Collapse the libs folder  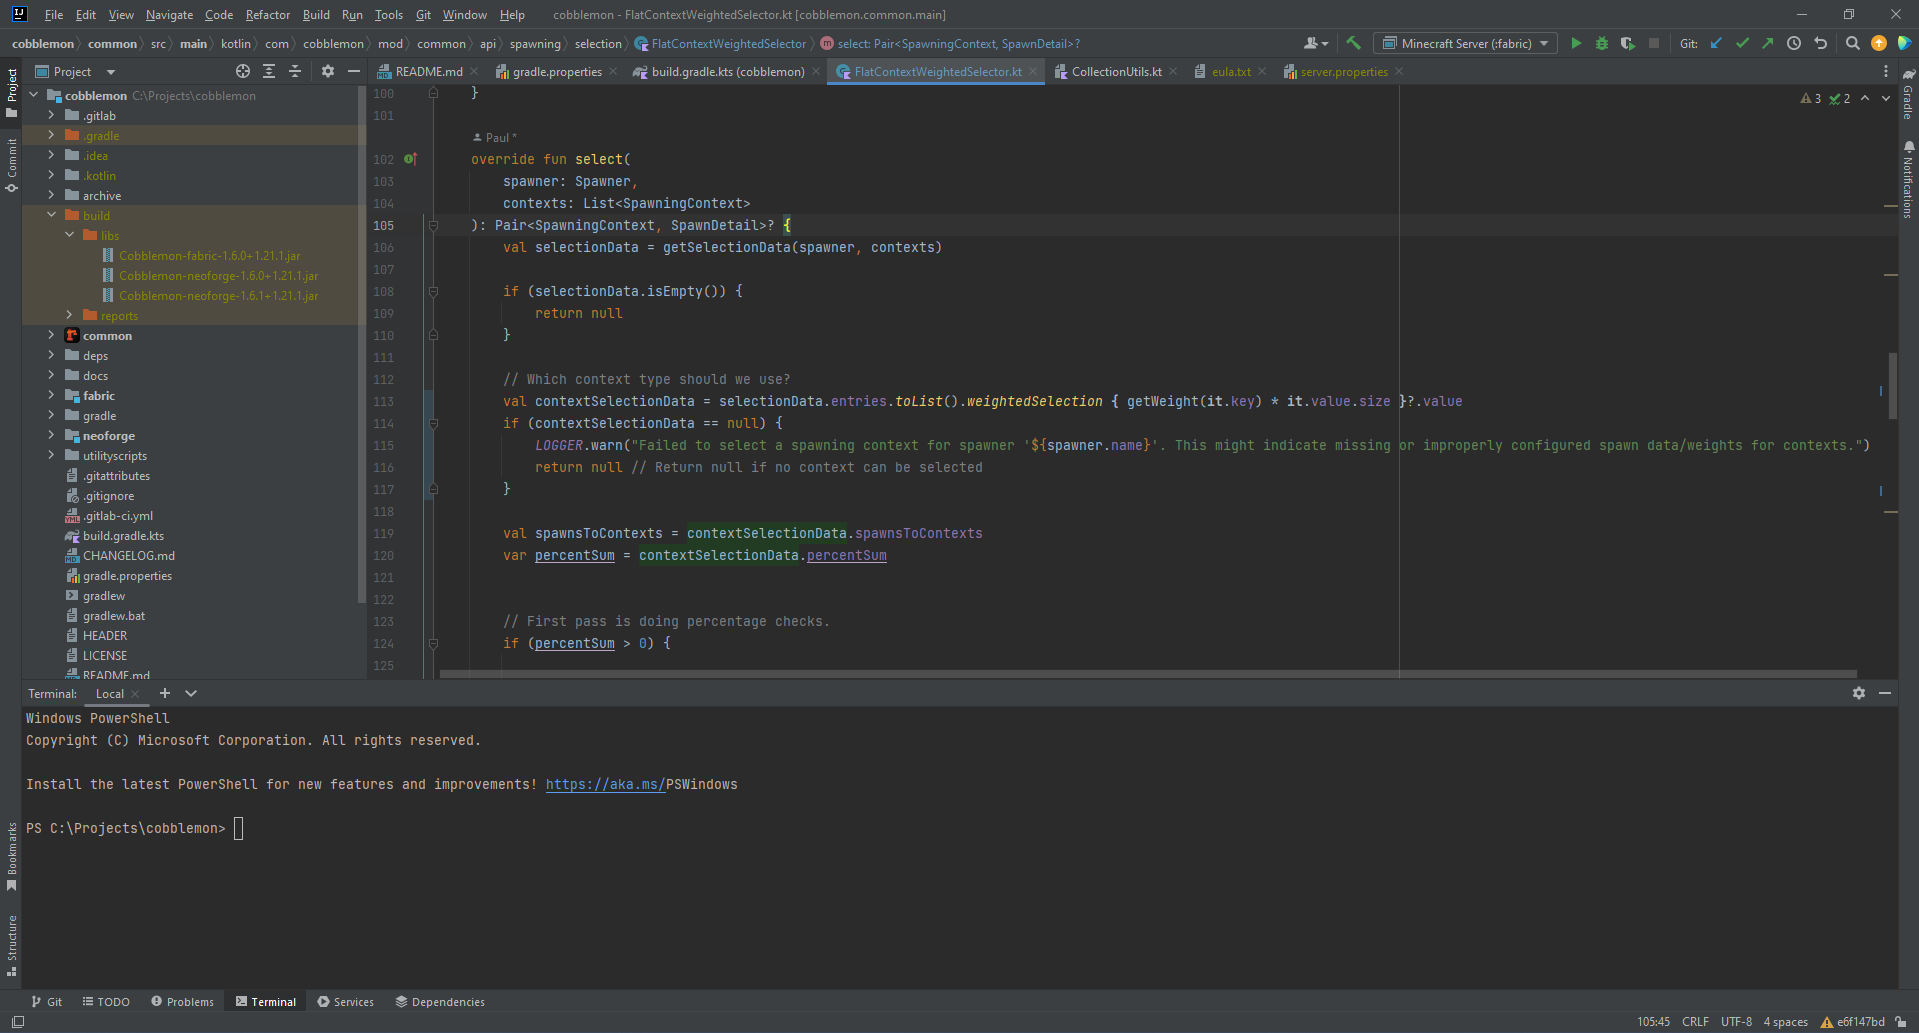pyautogui.click(x=69, y=235)
